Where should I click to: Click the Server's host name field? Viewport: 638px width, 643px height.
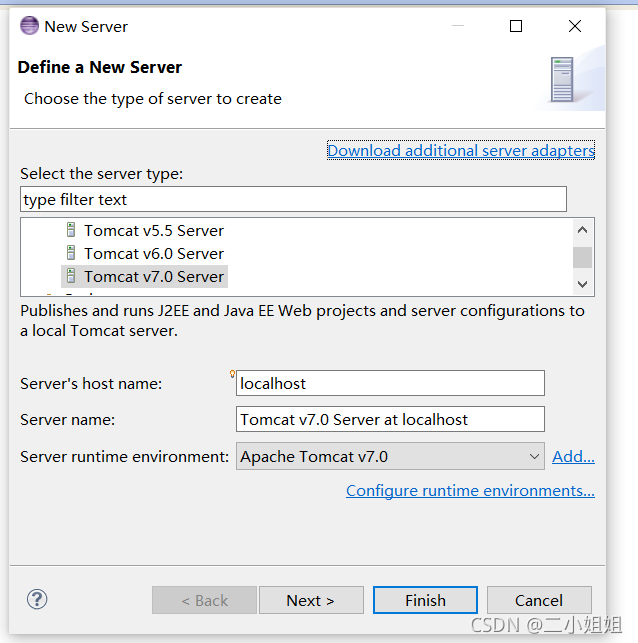click(x=390, y=383)
